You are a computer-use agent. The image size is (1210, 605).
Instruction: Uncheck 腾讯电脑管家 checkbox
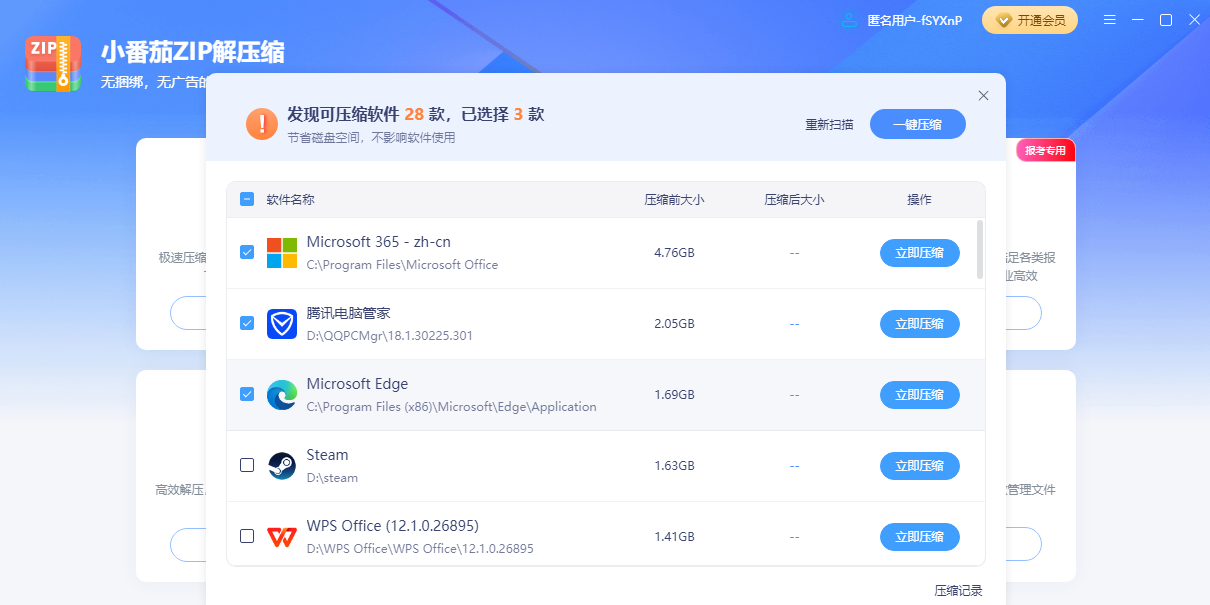(x=247, y=323)
